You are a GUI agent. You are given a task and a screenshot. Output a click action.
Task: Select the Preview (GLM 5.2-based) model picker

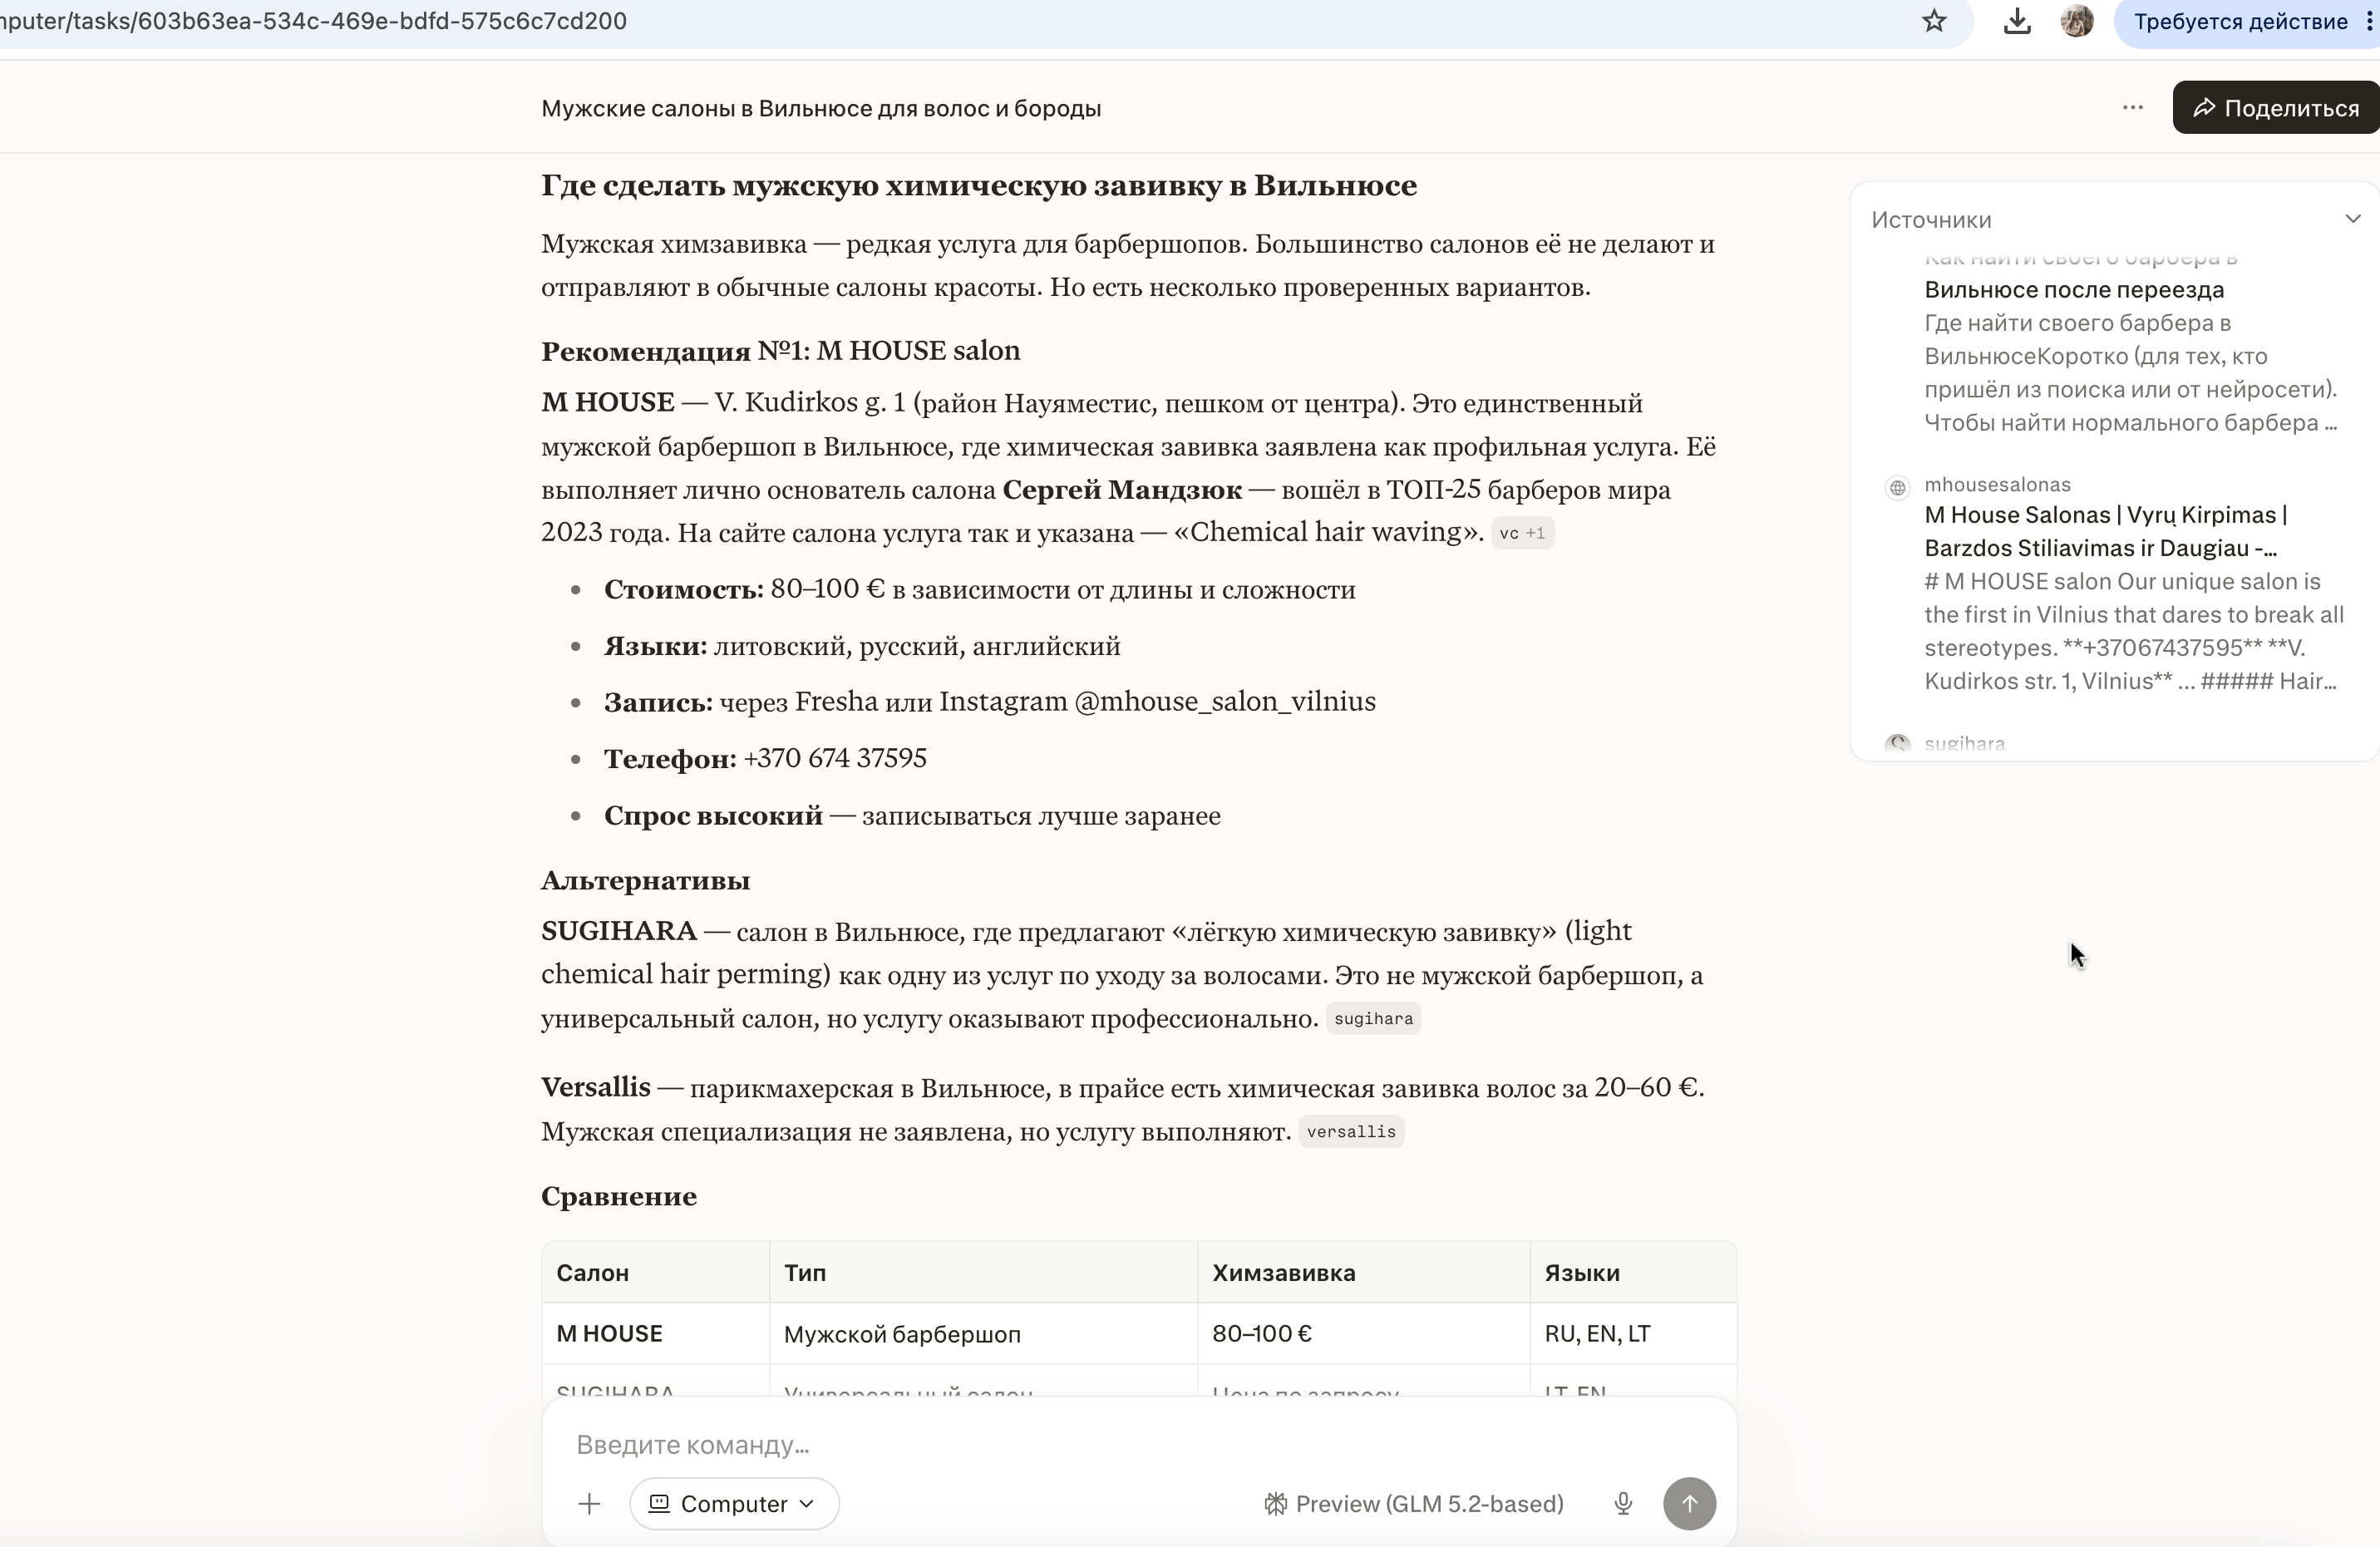pos(1414,1504)
